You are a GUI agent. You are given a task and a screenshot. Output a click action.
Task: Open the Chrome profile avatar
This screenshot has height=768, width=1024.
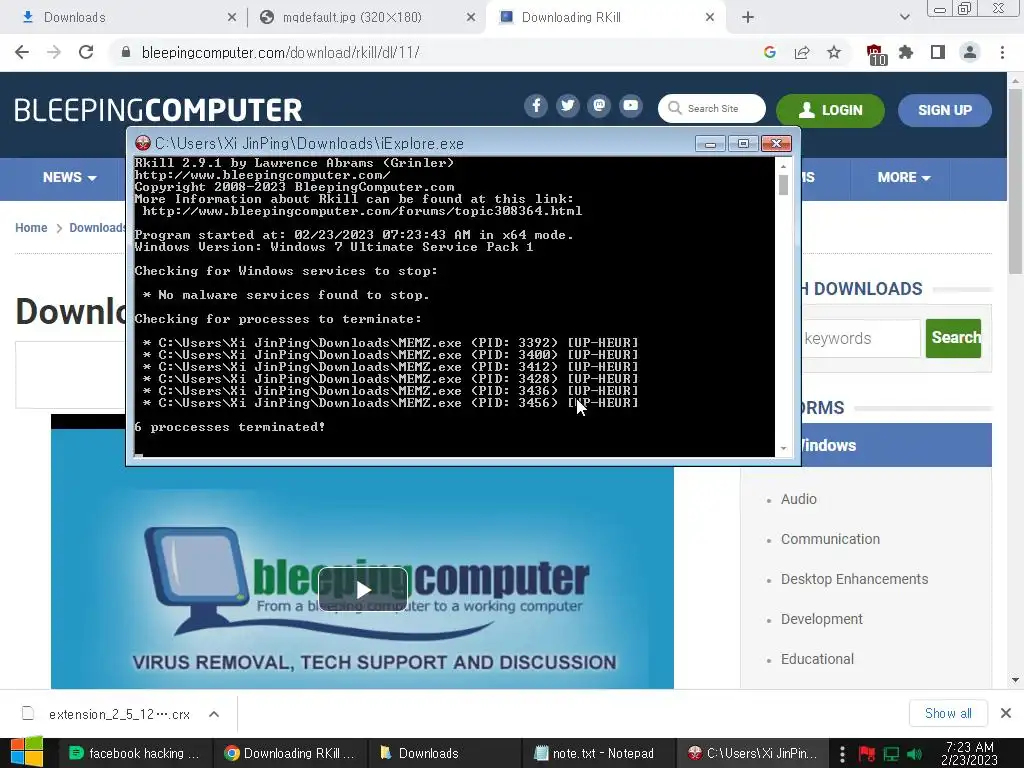[x=970, y=52]
